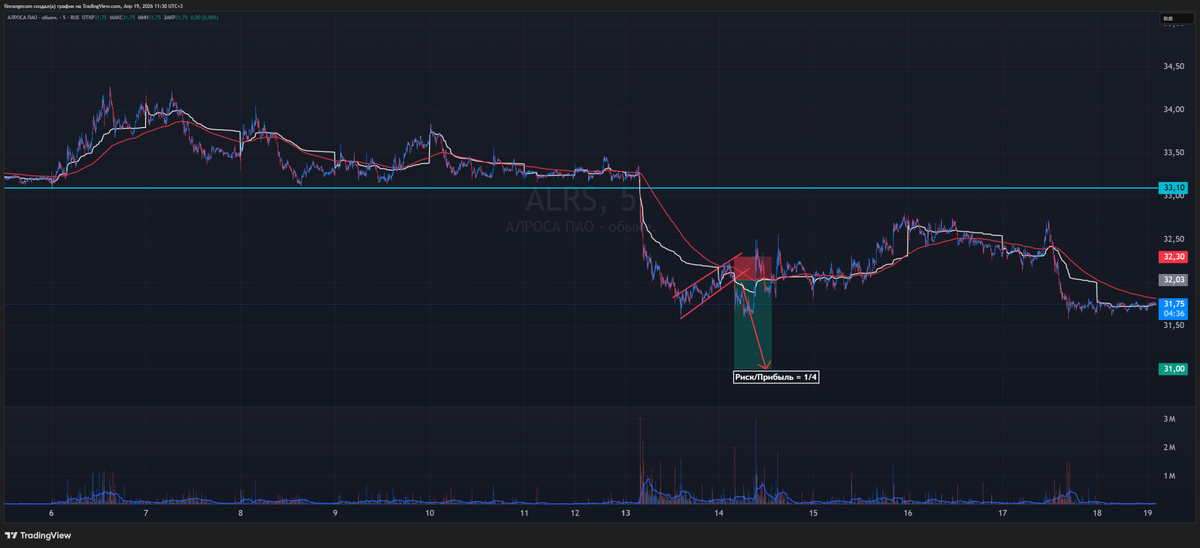Select the red stop zone of the short position
Viewport: 1200px width, 548px height.
[752, 267]
